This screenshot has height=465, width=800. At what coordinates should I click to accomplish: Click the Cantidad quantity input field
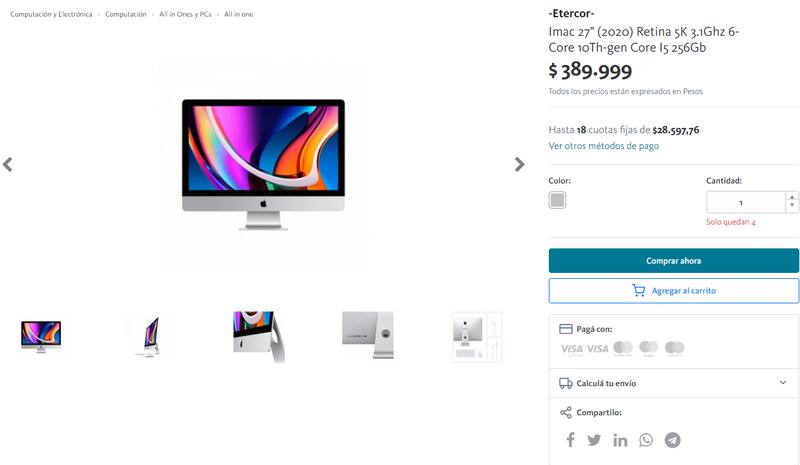[745, 203]
